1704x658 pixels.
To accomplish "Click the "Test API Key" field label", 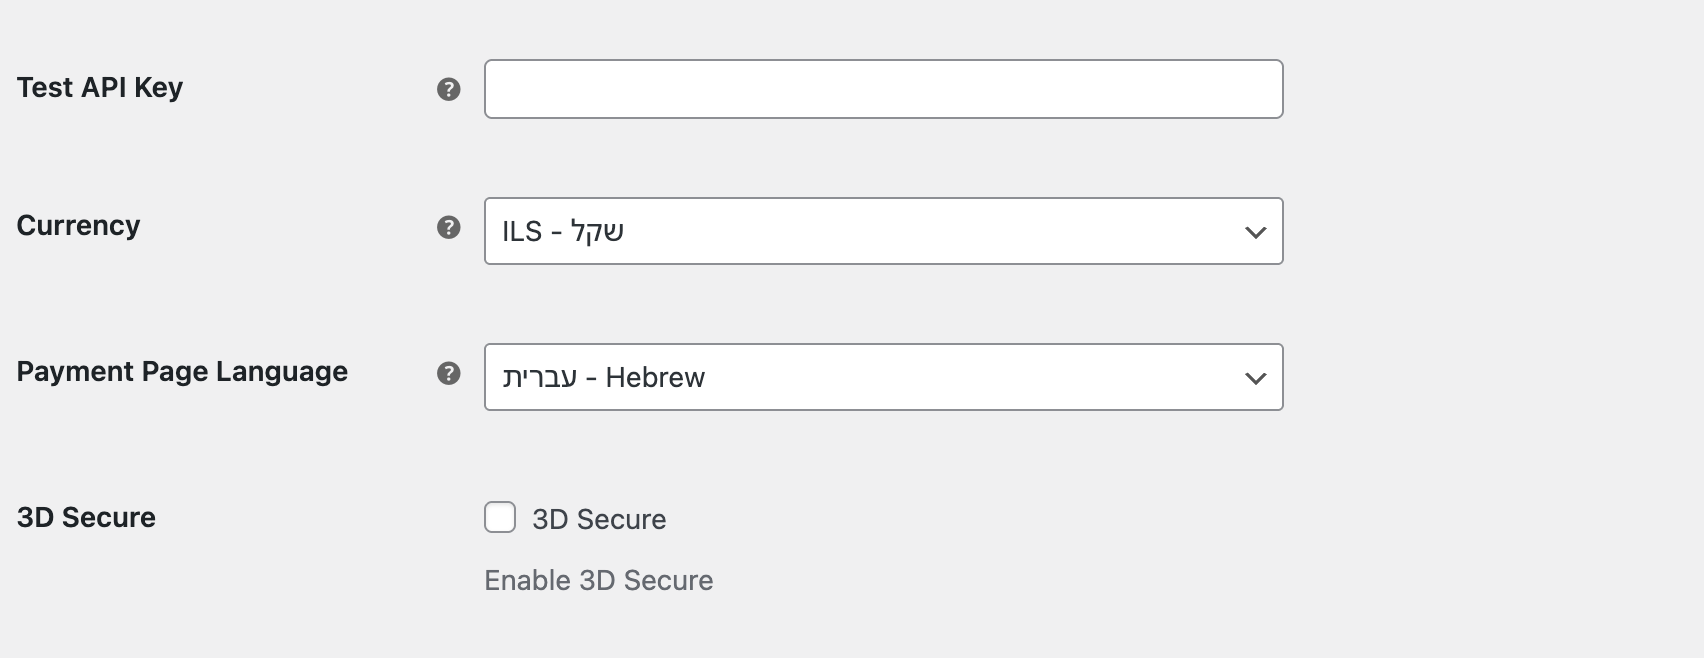I will coord(100,88).
